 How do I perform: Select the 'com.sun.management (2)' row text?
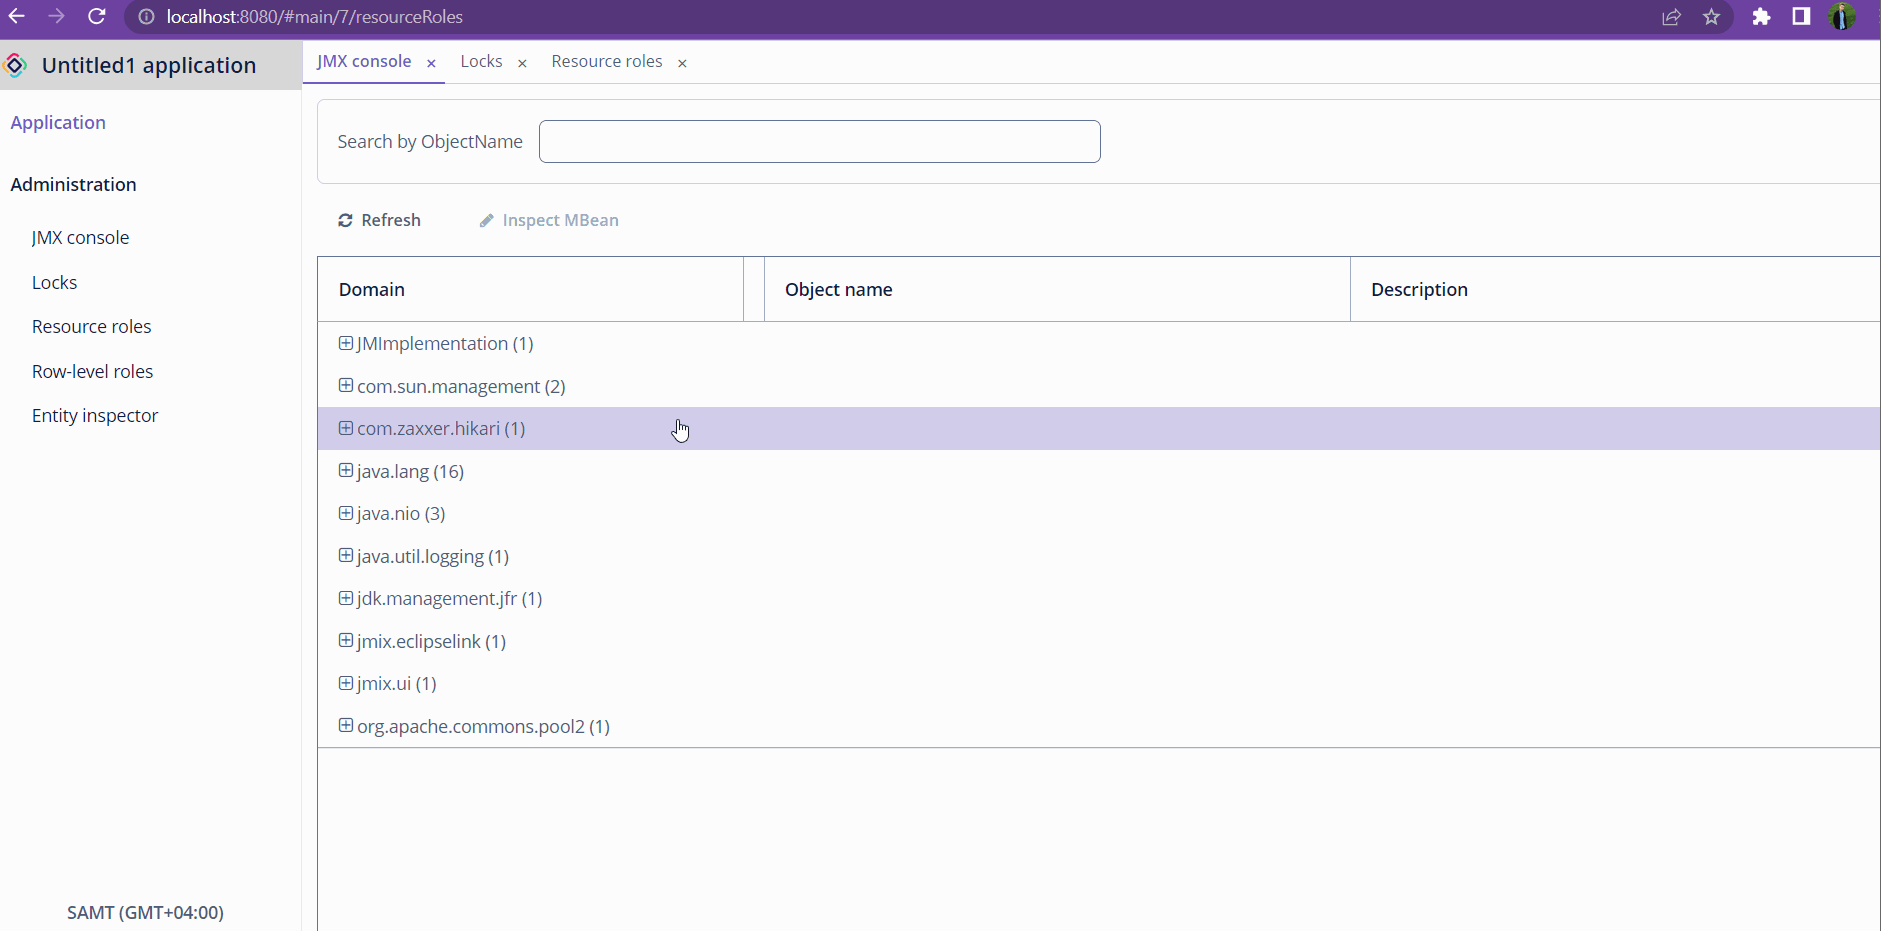[x=461, y=387]
